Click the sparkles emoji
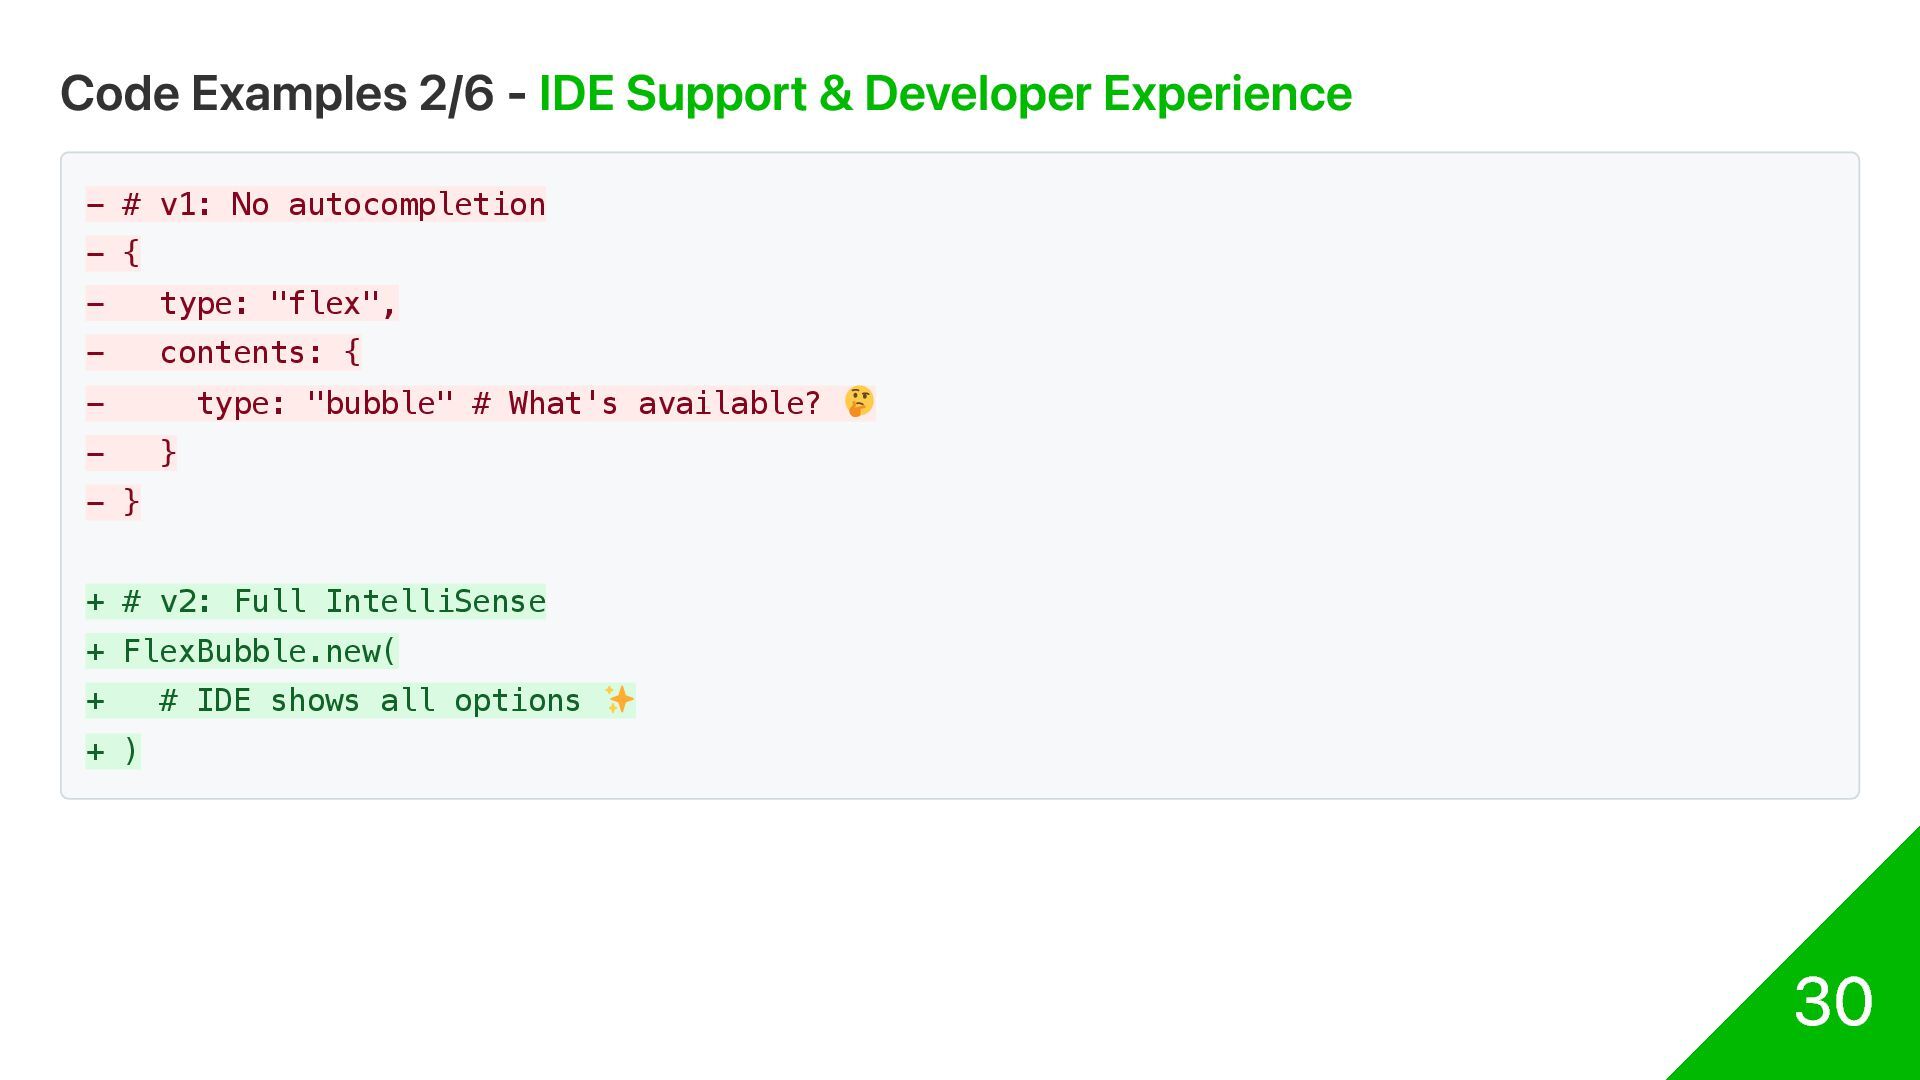The height and width of the screenshot is (1080, 1920). (x=619, y=700)
